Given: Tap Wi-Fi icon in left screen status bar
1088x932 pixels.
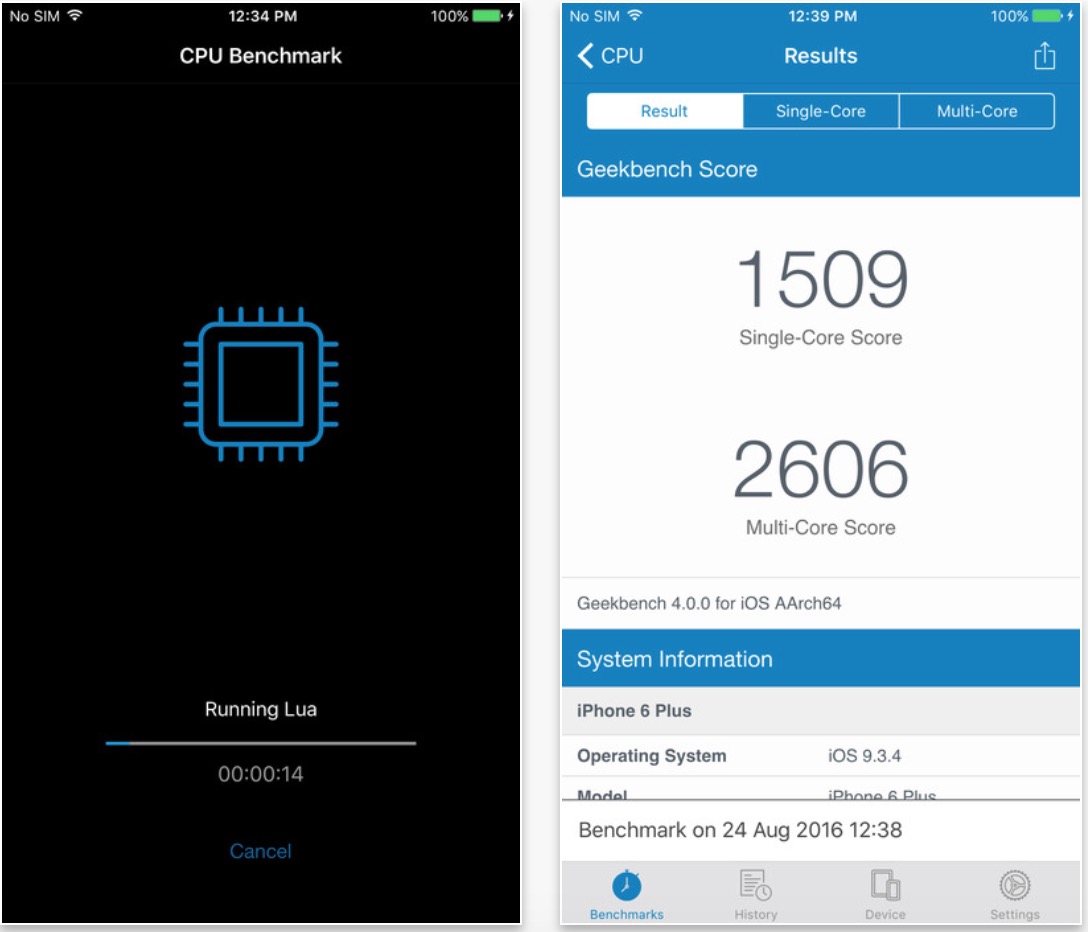Looking at the screenshot, I should (x=74, y=15).
